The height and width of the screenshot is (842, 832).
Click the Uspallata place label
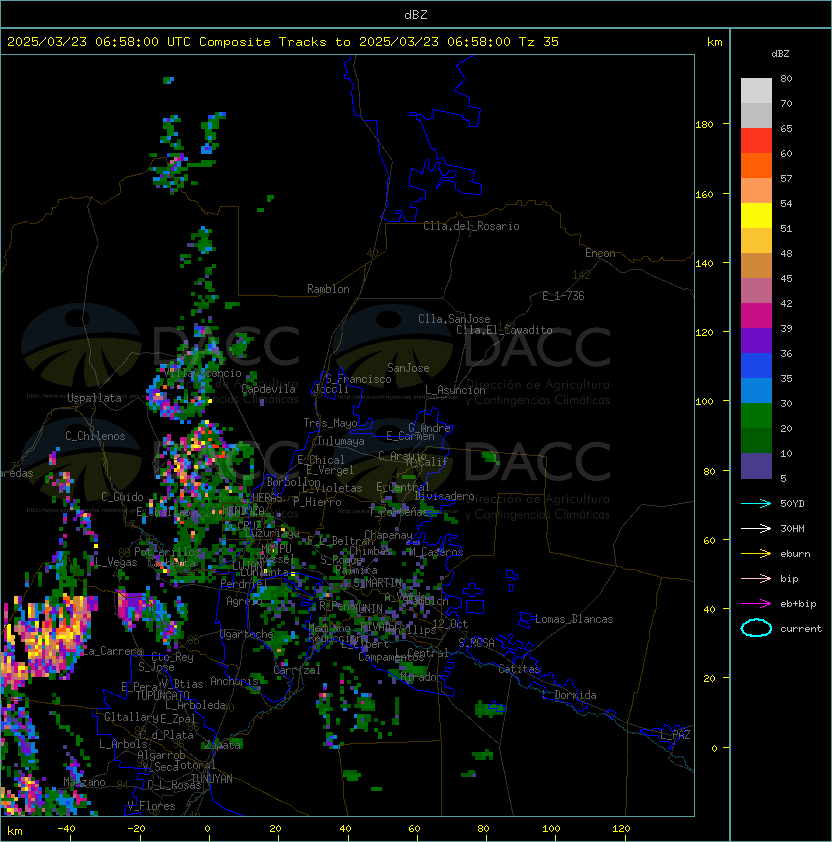pyautogui.click(x=94, y=398)
